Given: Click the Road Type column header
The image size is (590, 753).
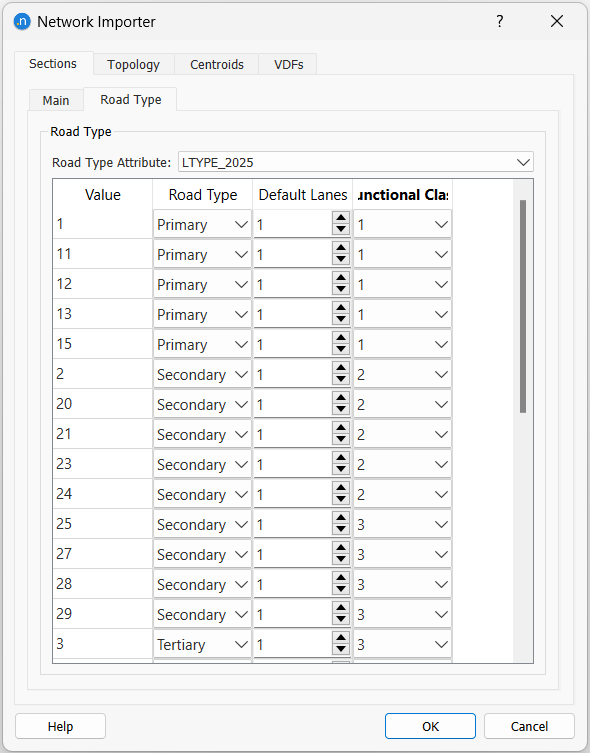Looking at the screenshot, I should [203, 194].
